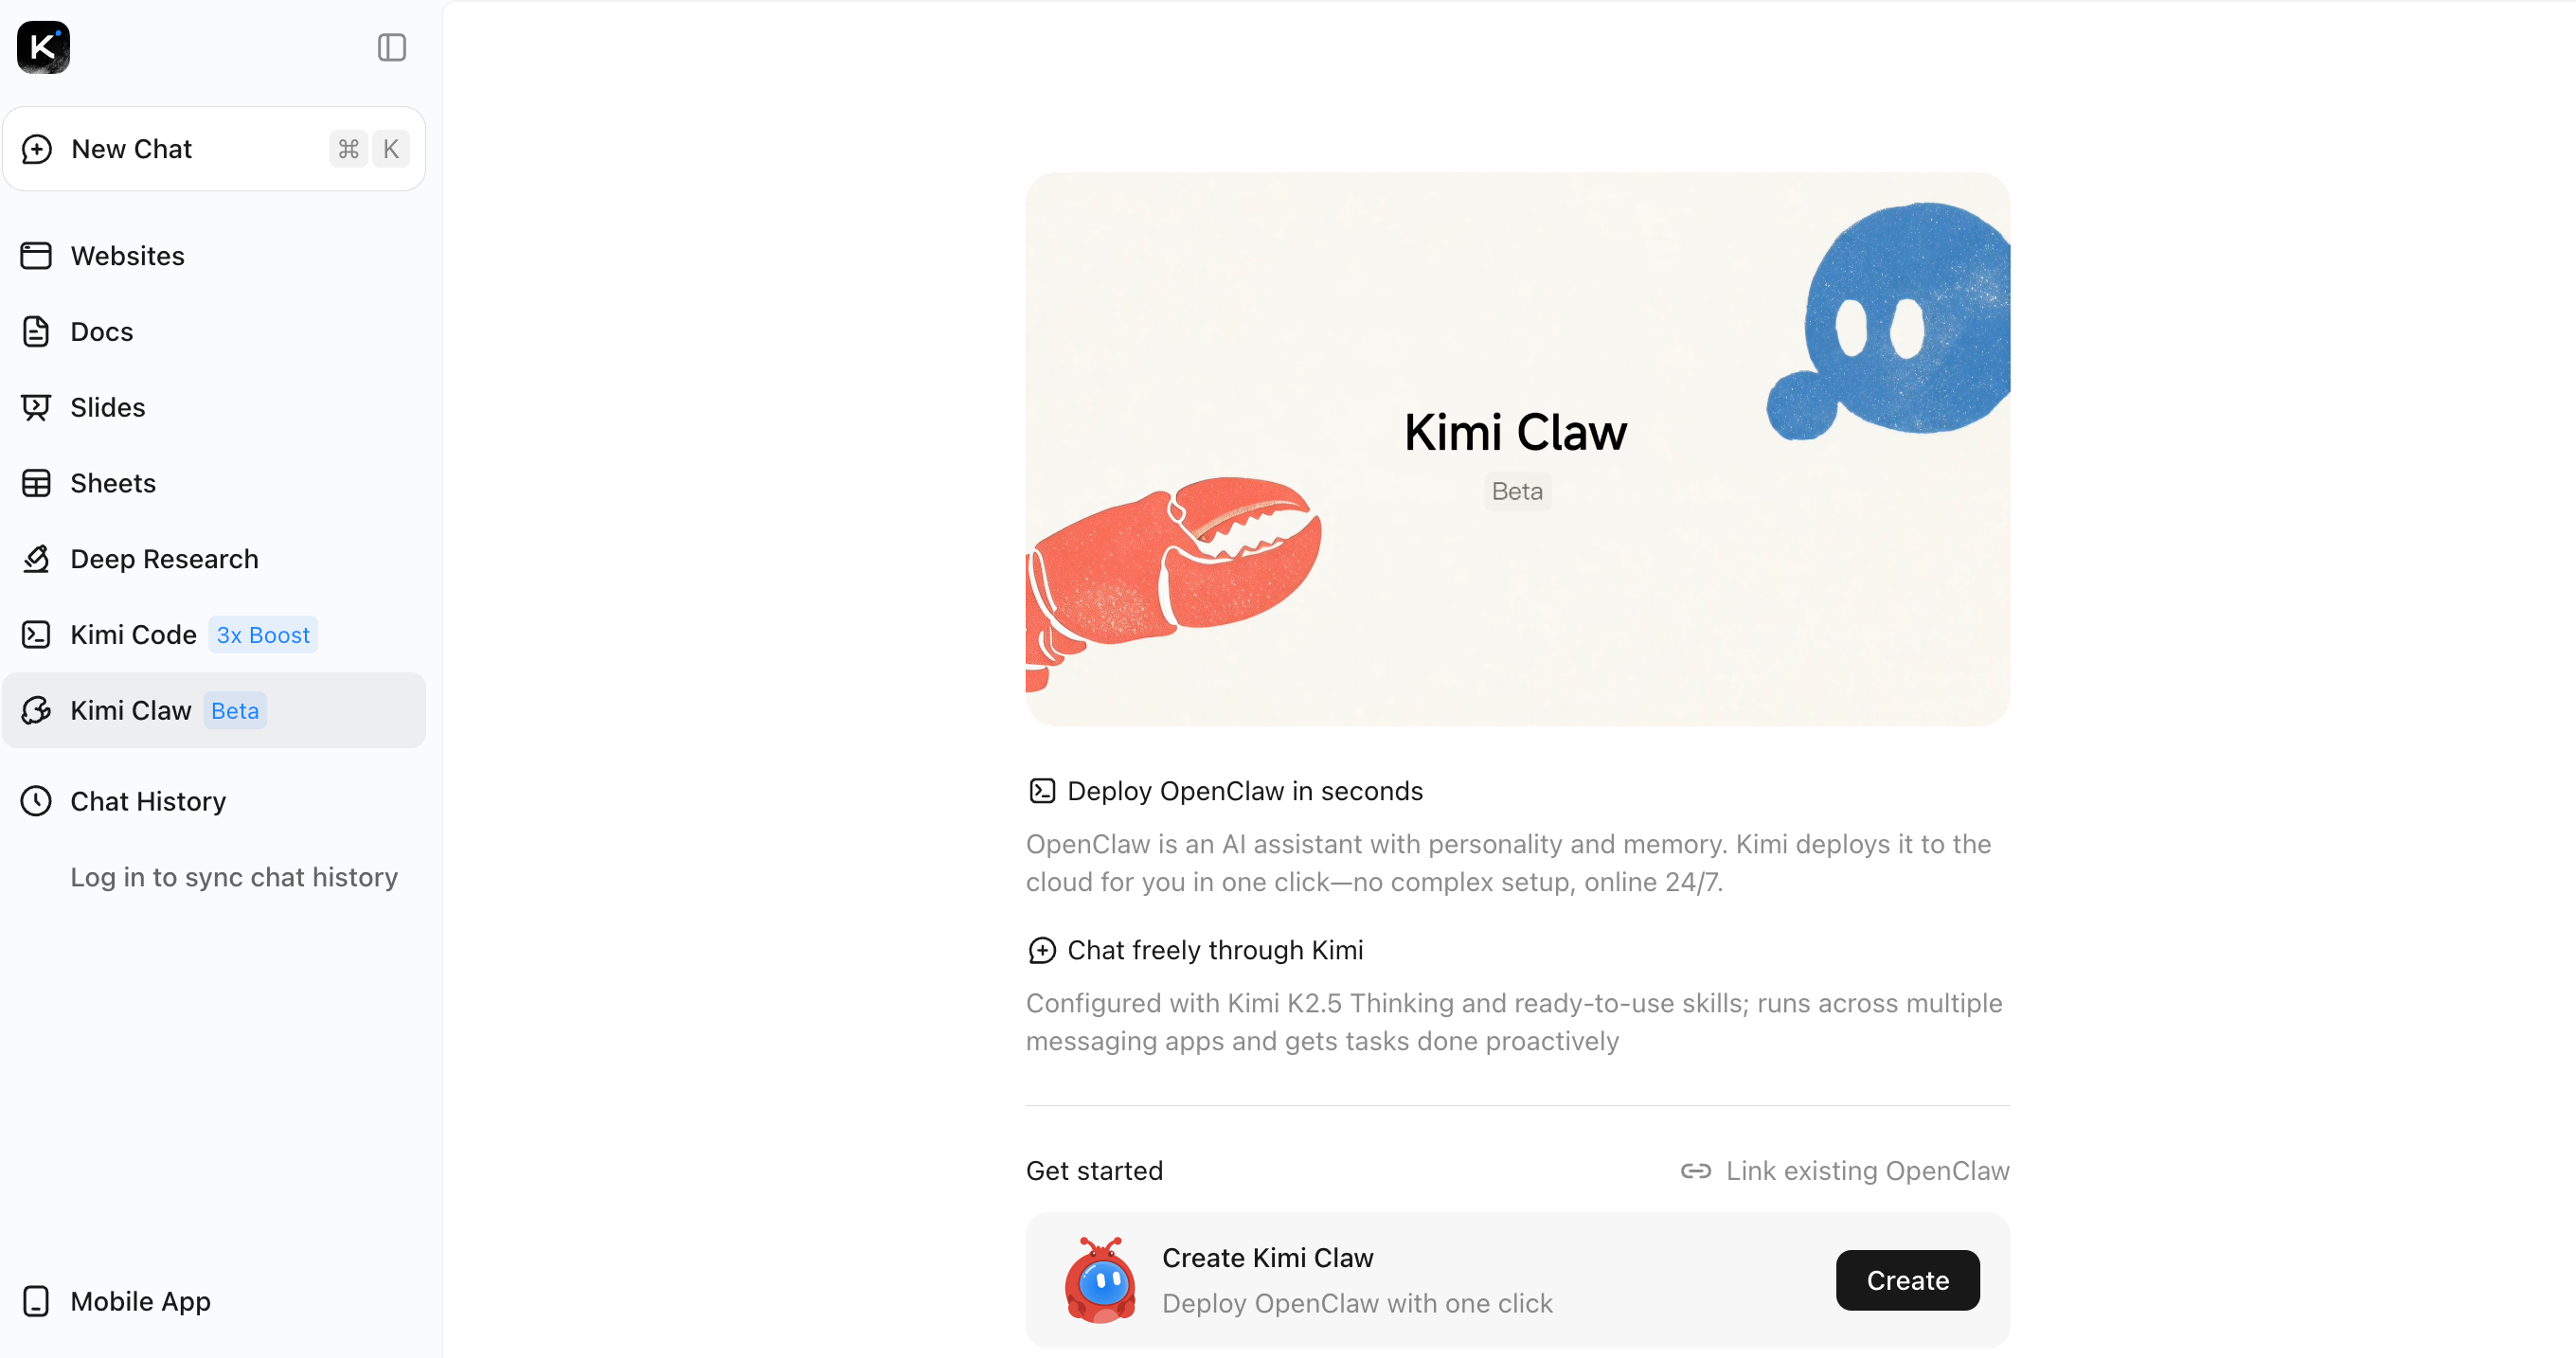
Task: Click the Deploy OpenClaw in seconds heading
Action: [1245, 791]
